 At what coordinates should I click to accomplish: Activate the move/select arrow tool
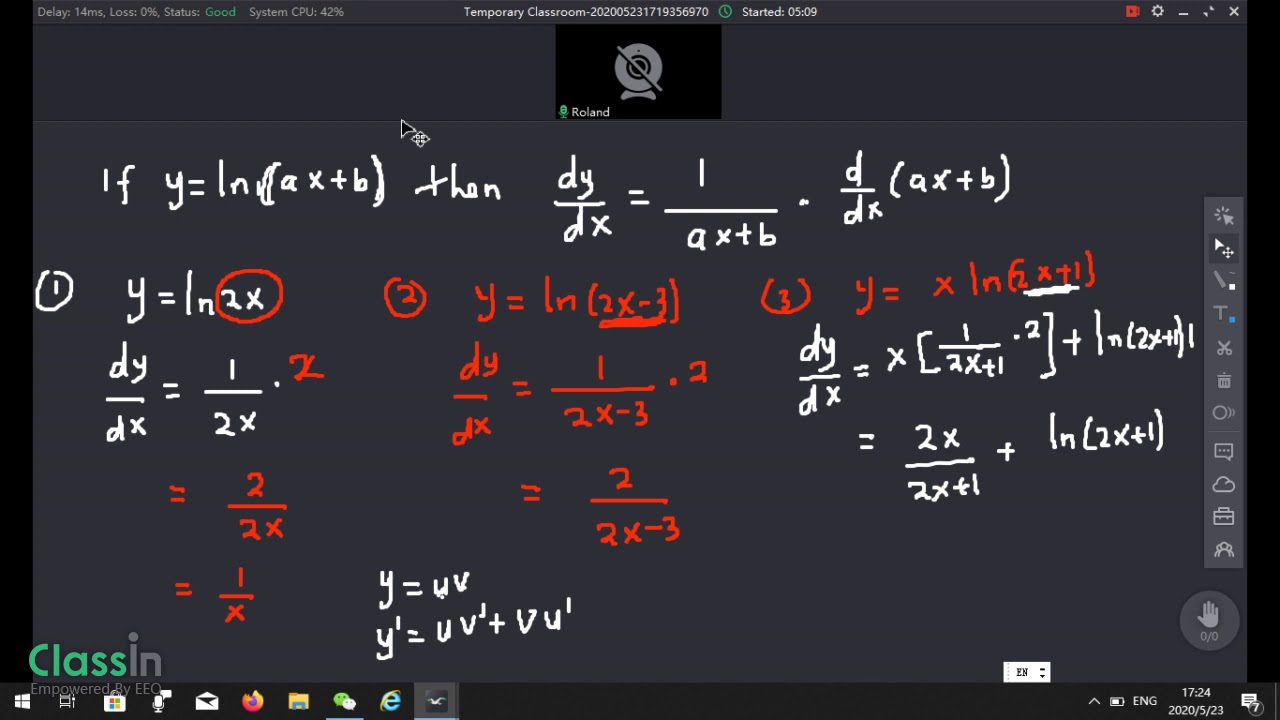(x=1224, y=248)
